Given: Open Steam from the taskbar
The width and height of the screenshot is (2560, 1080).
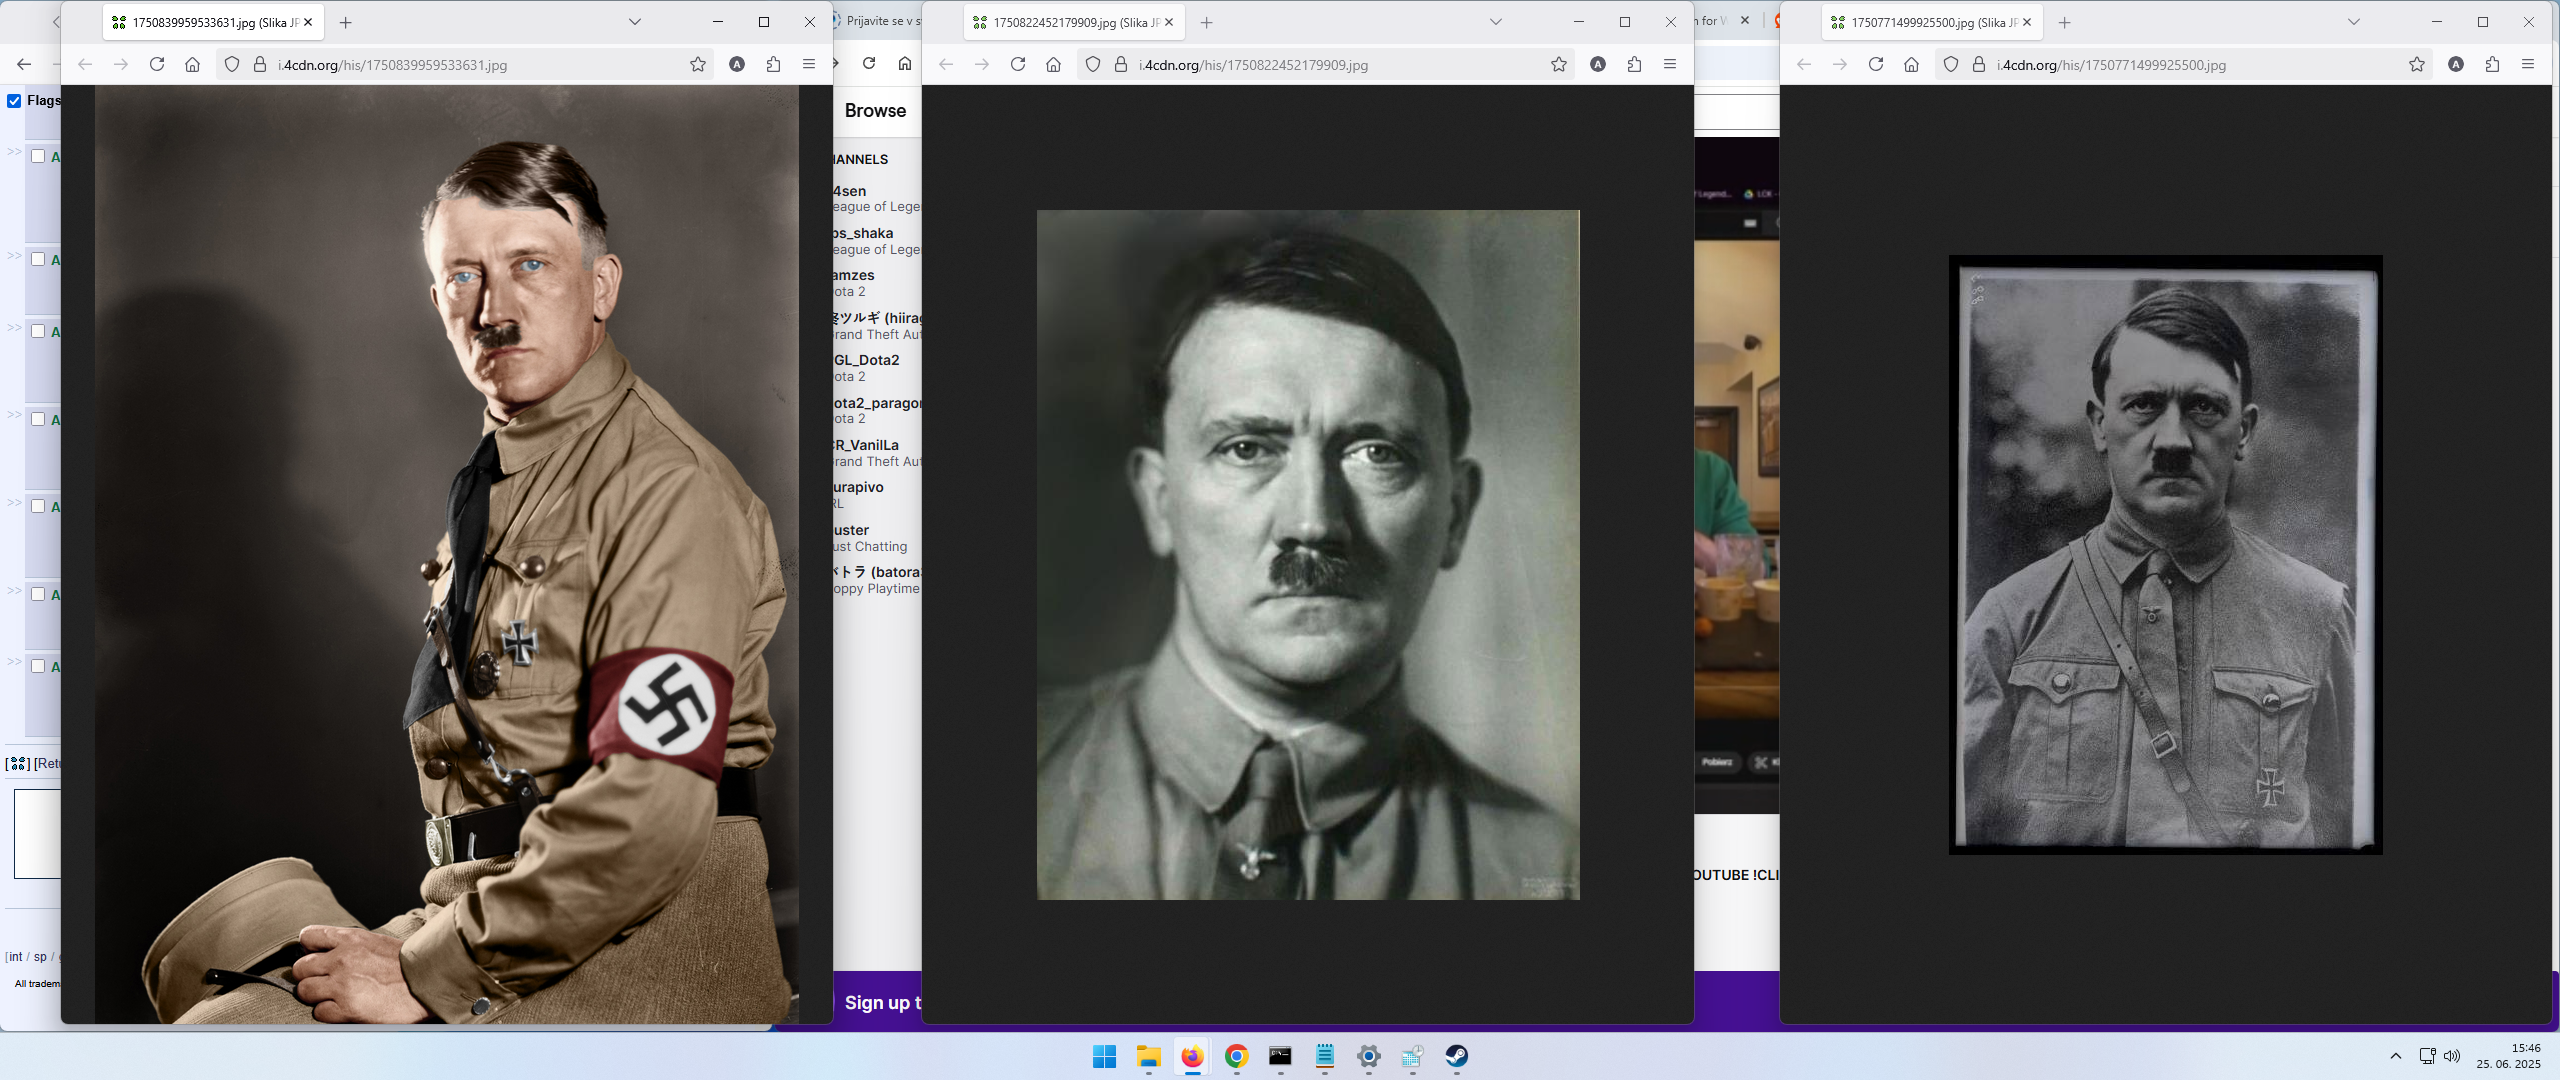Looking at the screenshot, I should [1457, 1056].
